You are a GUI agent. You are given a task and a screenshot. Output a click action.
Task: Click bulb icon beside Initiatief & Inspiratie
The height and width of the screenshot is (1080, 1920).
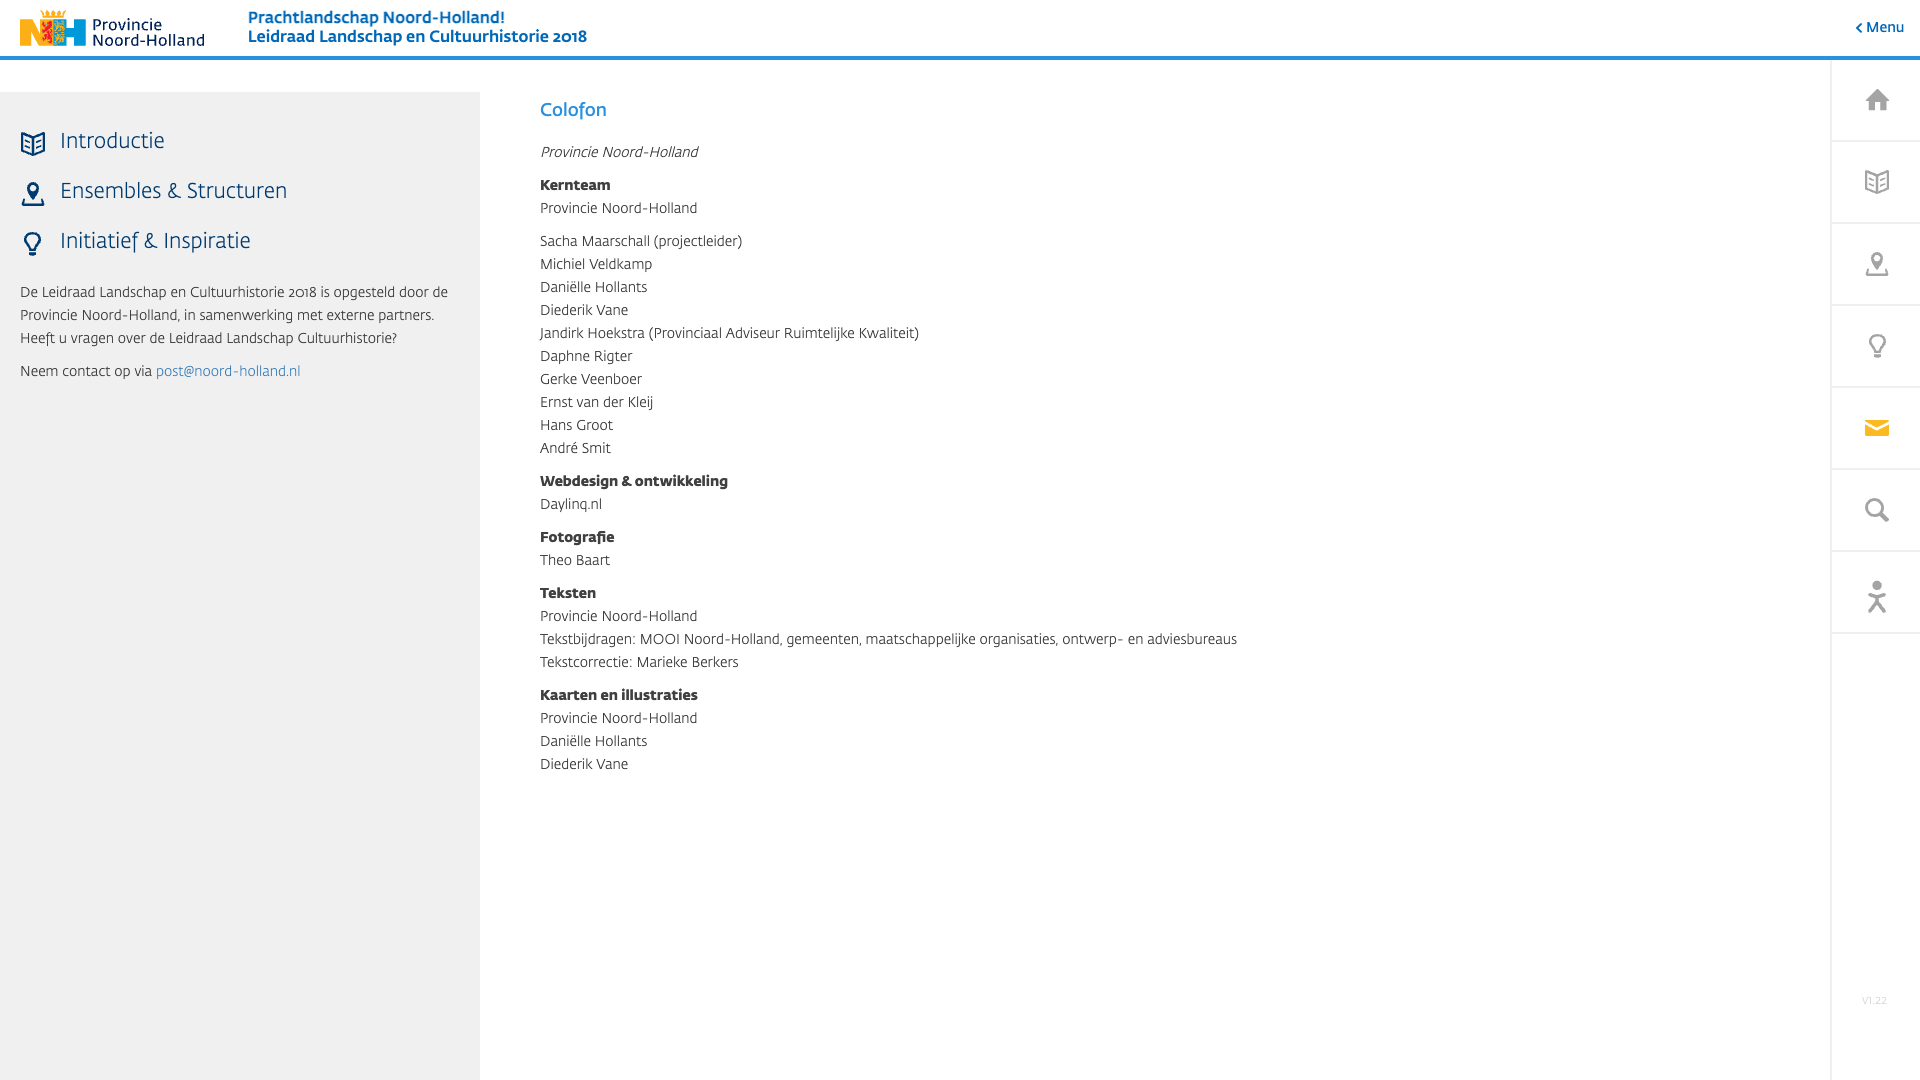point(33,244)
